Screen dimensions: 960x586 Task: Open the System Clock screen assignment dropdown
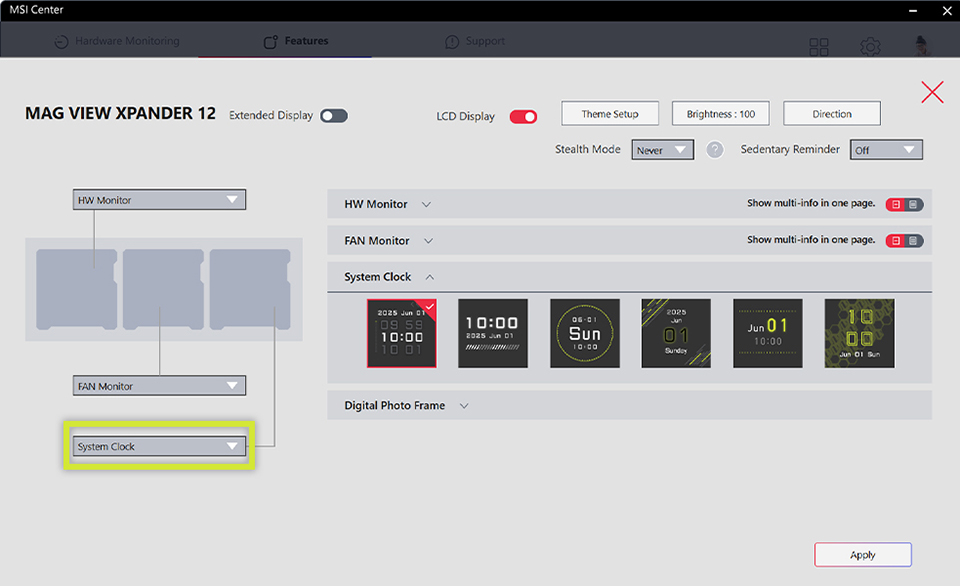(159, 446)
